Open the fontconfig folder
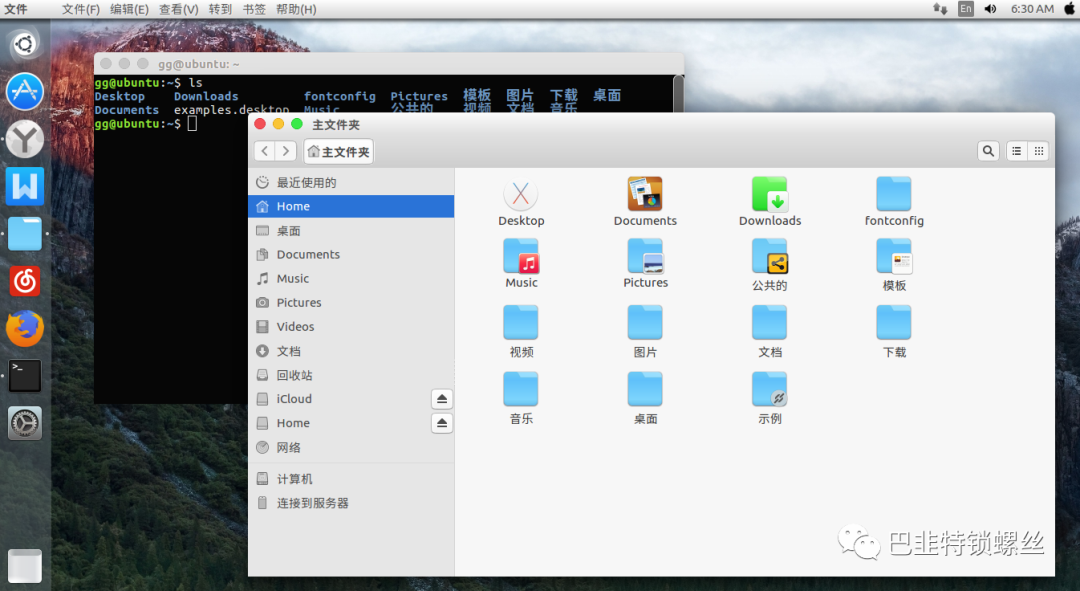 point(893,195)
